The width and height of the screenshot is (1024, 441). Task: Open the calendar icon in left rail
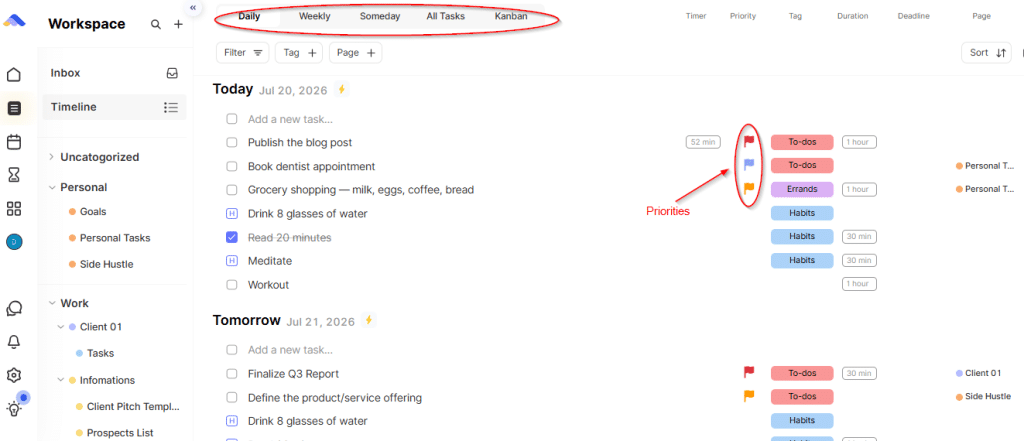(x=14, y=142)
